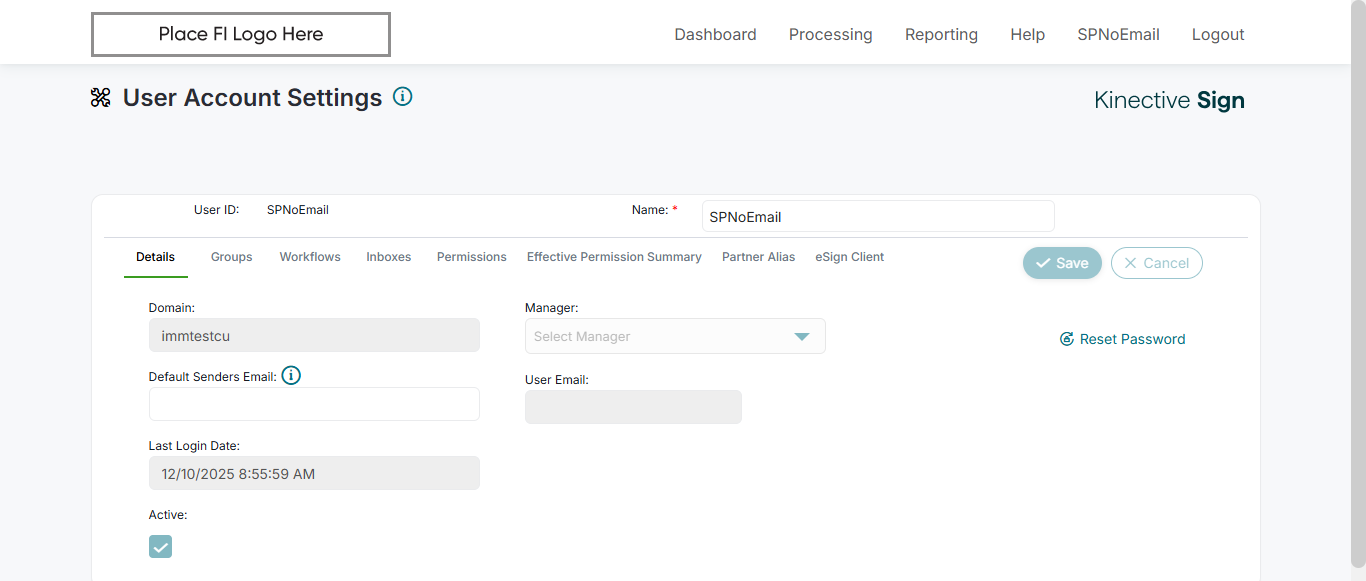Image resolution: width=1366 pixels, height=581 pixels.
Task: Click the Cancel button
Action: click(x=1156, y=263)
